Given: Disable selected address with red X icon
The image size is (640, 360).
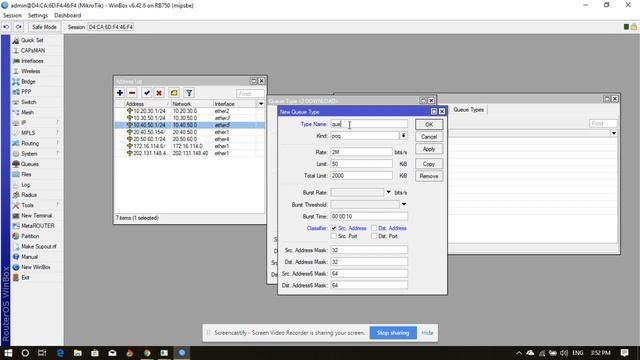Looking at the screenshot, I should pos(159,93).
